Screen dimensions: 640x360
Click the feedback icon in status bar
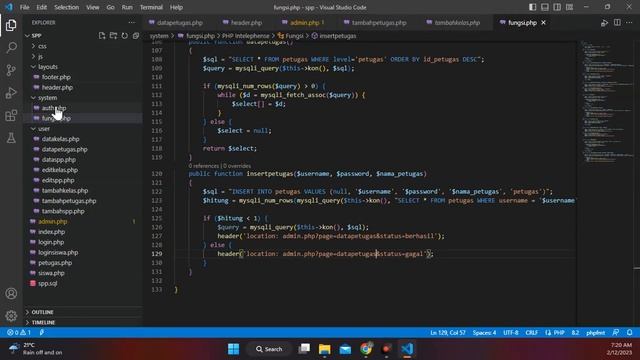point(616,333)
